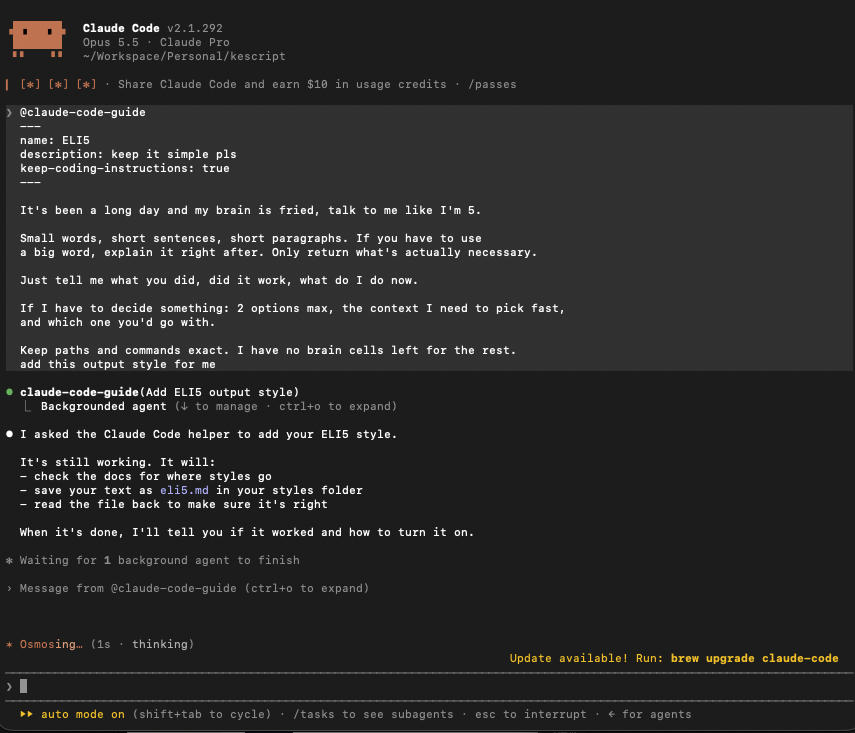Click the first [*] passes token
This screenshot has width=855, height=733.
[x=30, y=85]
